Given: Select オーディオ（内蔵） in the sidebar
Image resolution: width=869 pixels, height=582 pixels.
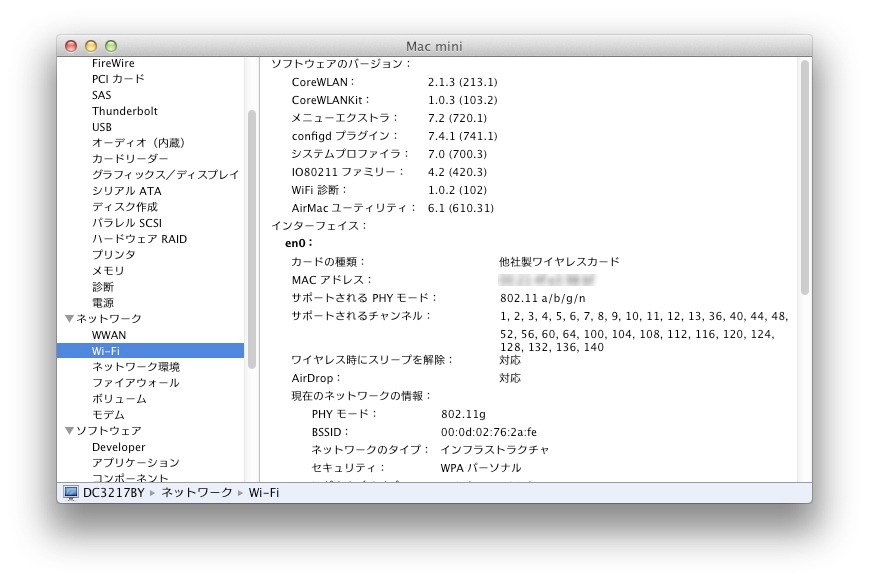Looking at the screenshot, I should (x=138, y=143).
